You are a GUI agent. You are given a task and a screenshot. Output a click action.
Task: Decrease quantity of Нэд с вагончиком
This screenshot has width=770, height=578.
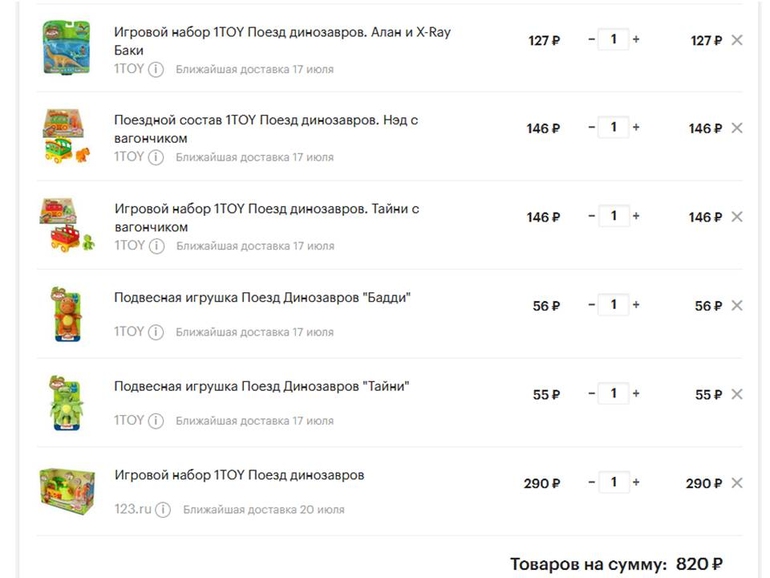pyautogui.click(x=591, y=128)
